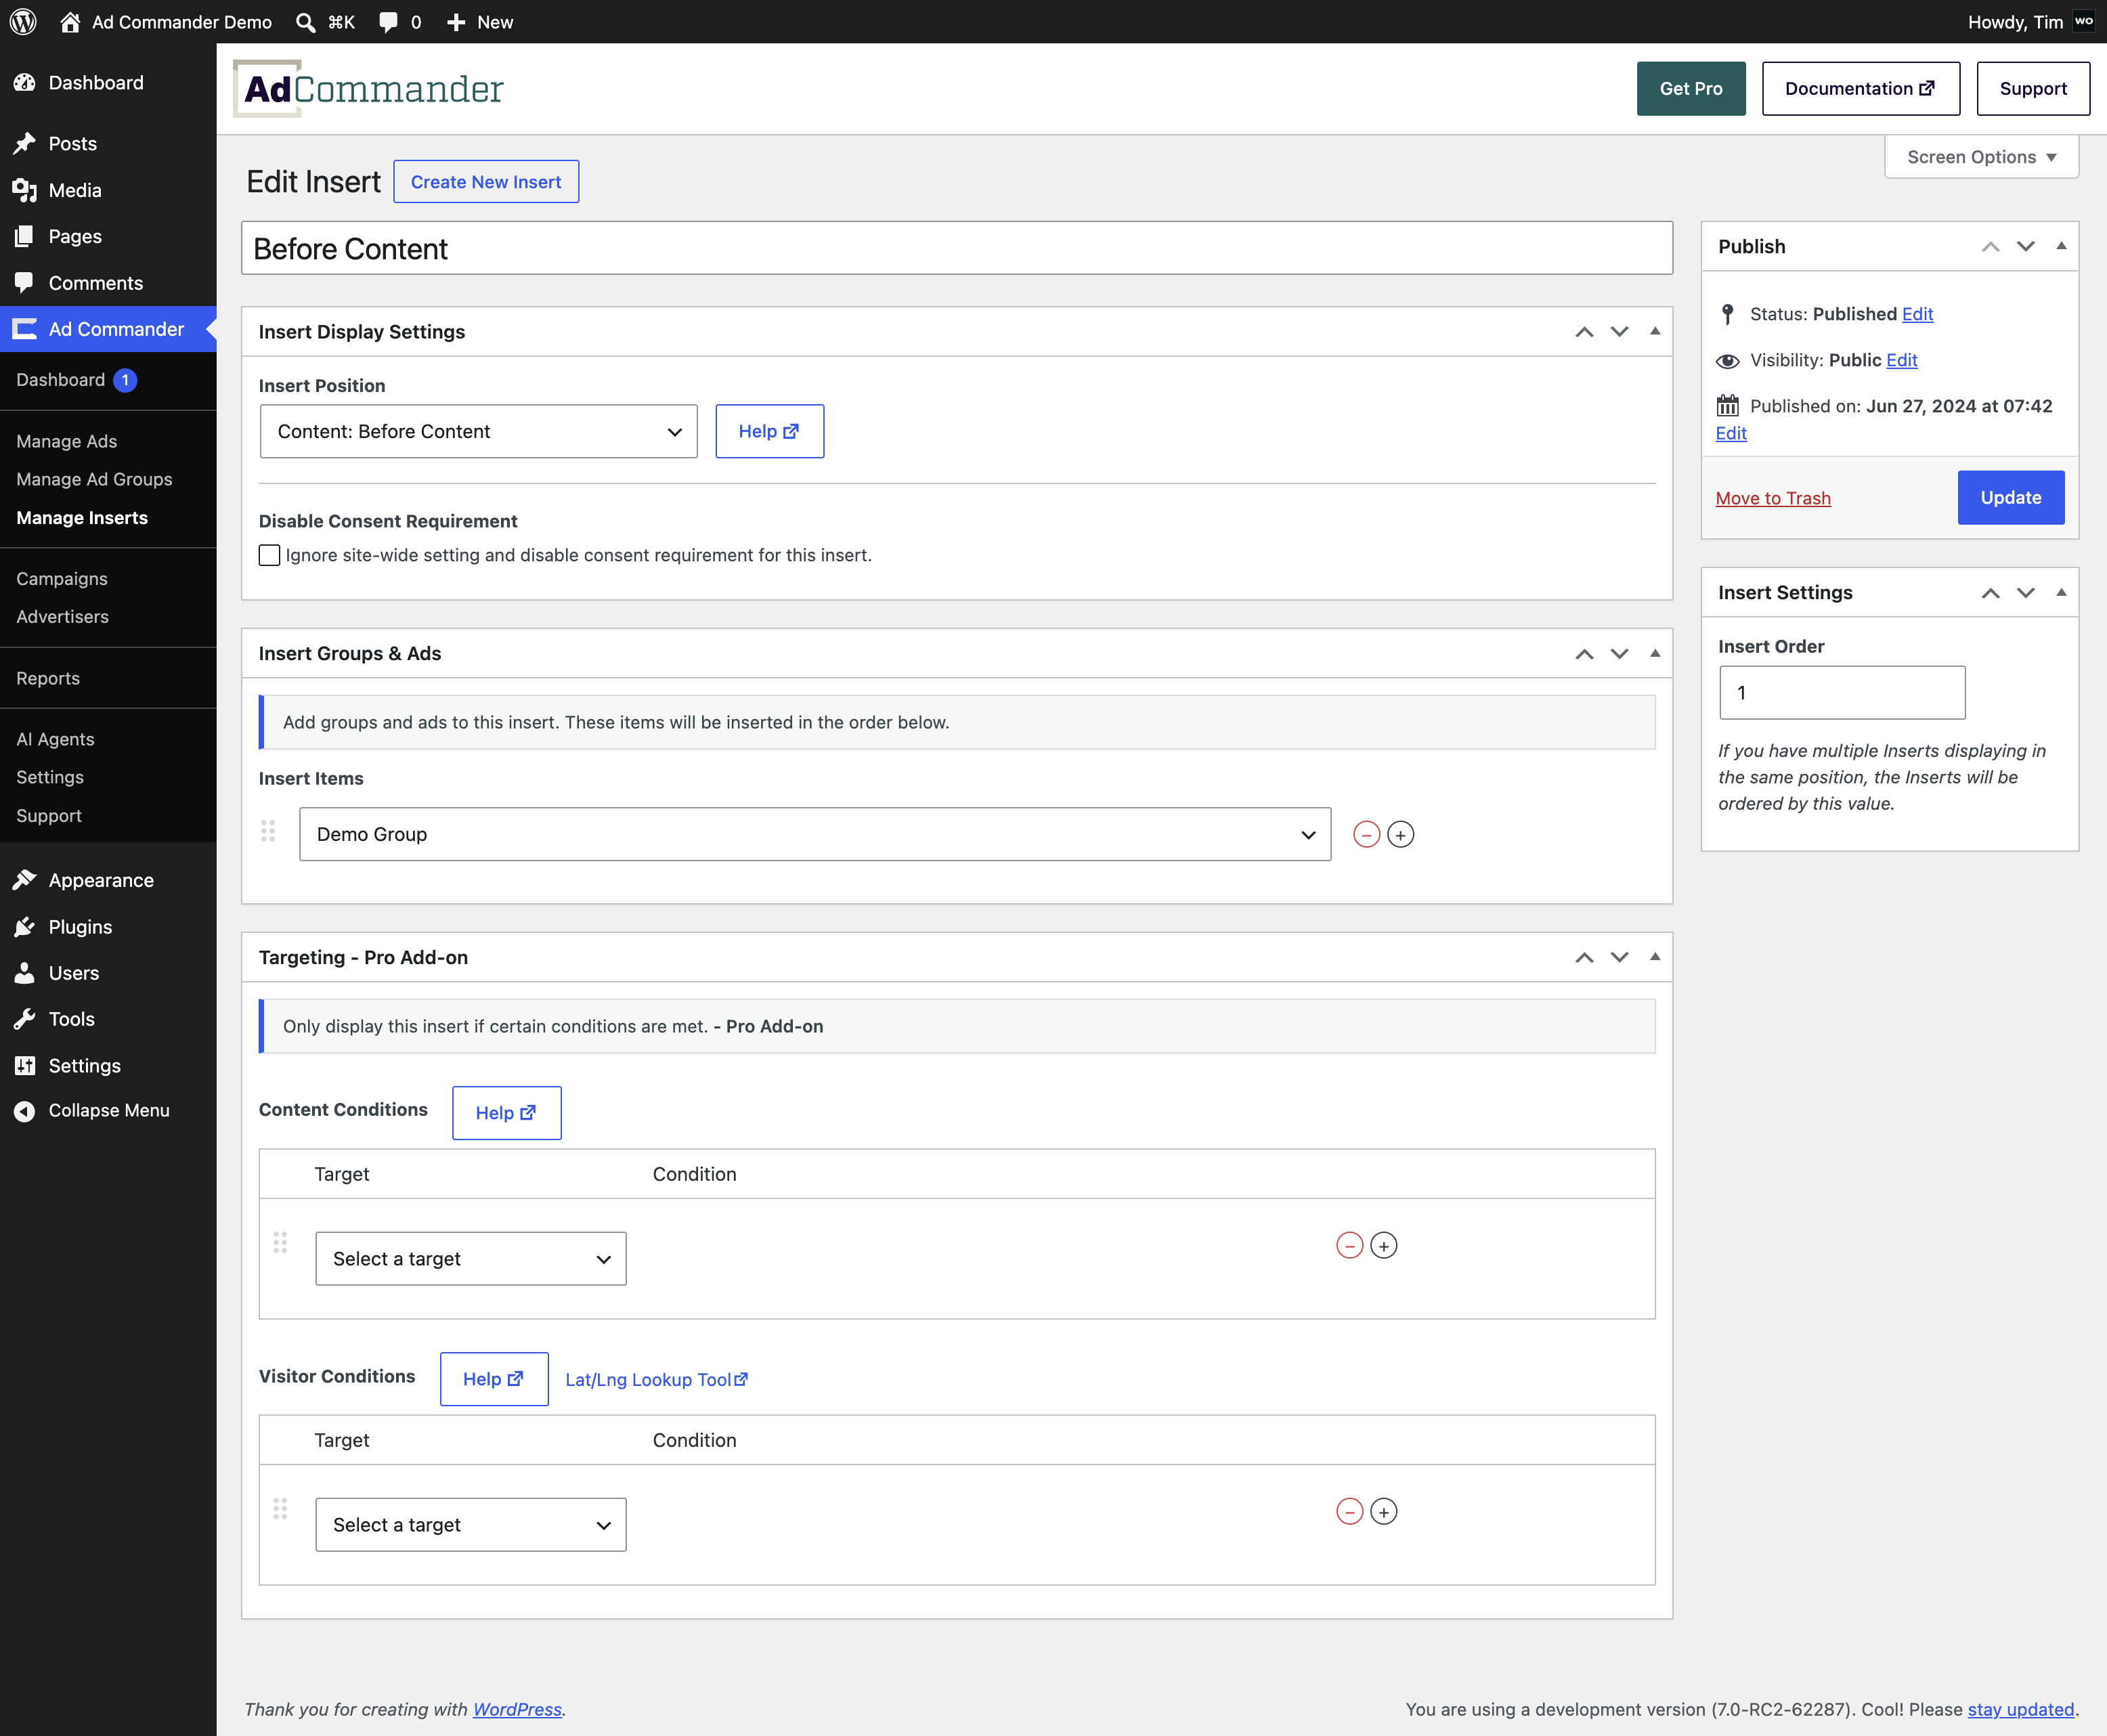
Task: Move Insert Display Settings panel up
Action: coord(1584,332)
